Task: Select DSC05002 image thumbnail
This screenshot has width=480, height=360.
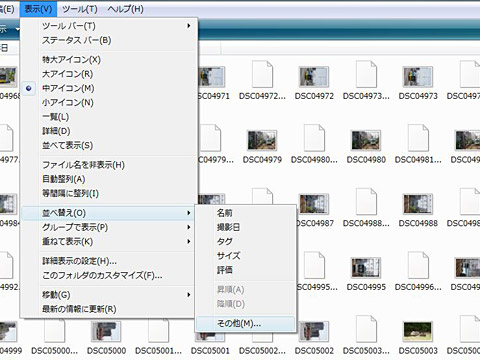Action: (x=314, y=331)
